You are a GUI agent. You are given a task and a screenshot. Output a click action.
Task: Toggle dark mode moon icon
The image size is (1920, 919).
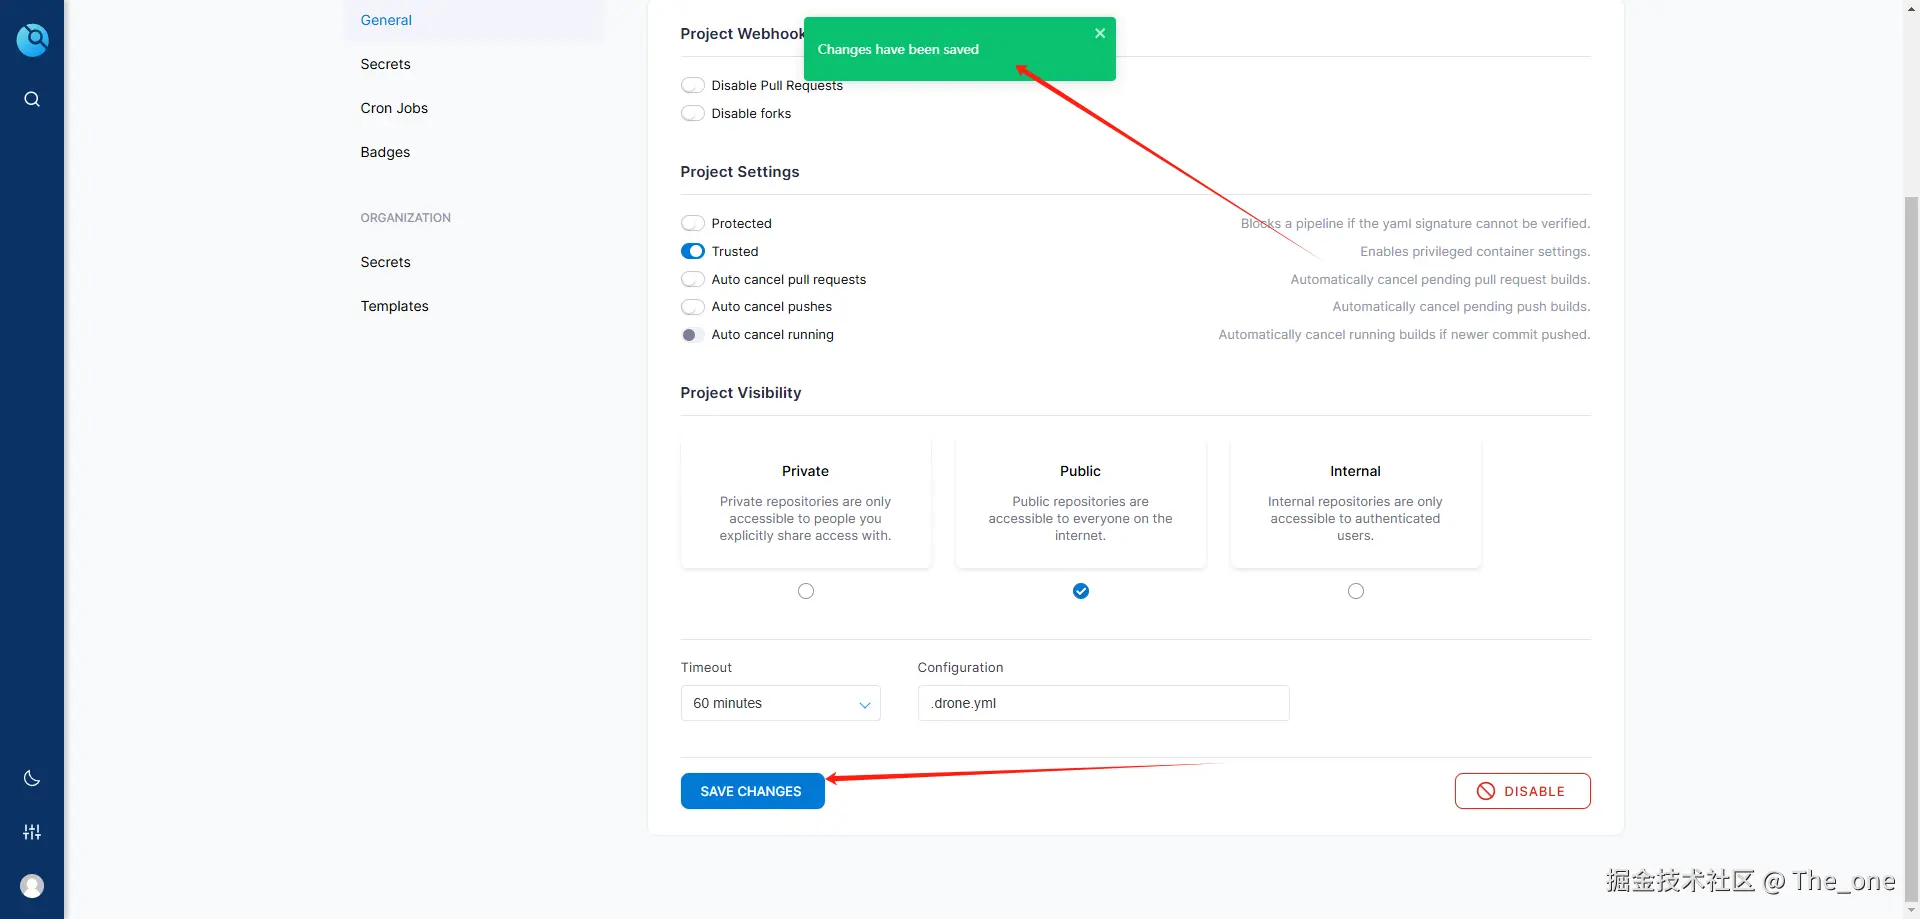tap(32, 778)
